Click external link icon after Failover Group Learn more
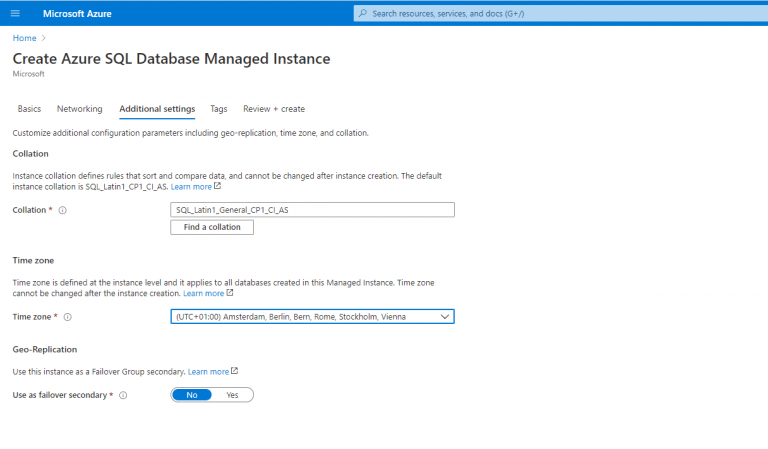768x449 pixels. tap(235, 371)
